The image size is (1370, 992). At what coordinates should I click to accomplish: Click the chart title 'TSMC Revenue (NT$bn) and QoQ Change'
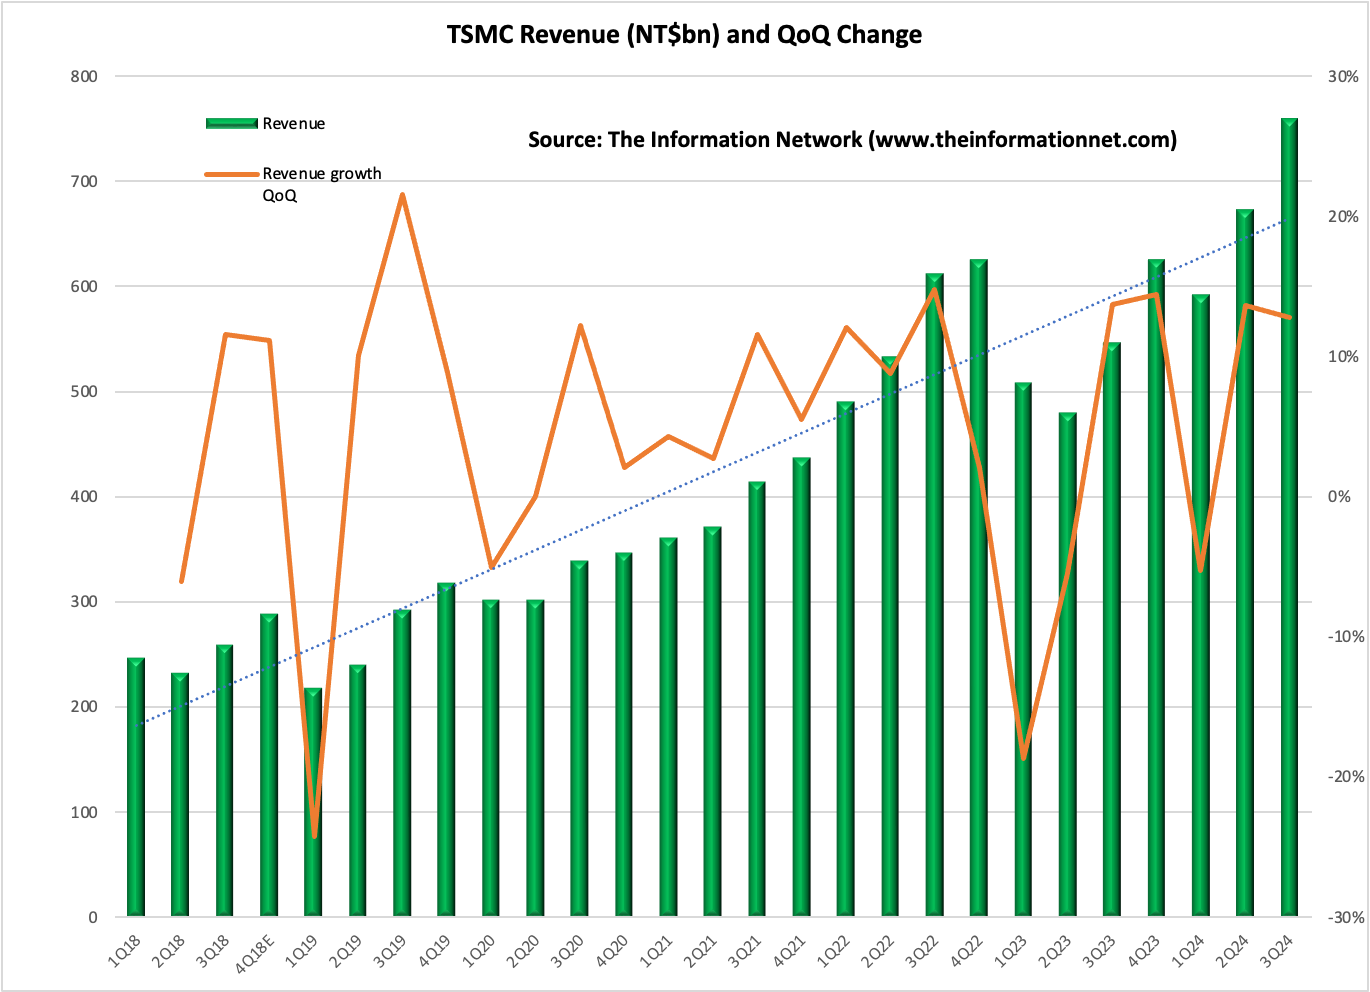coord(684,35)
